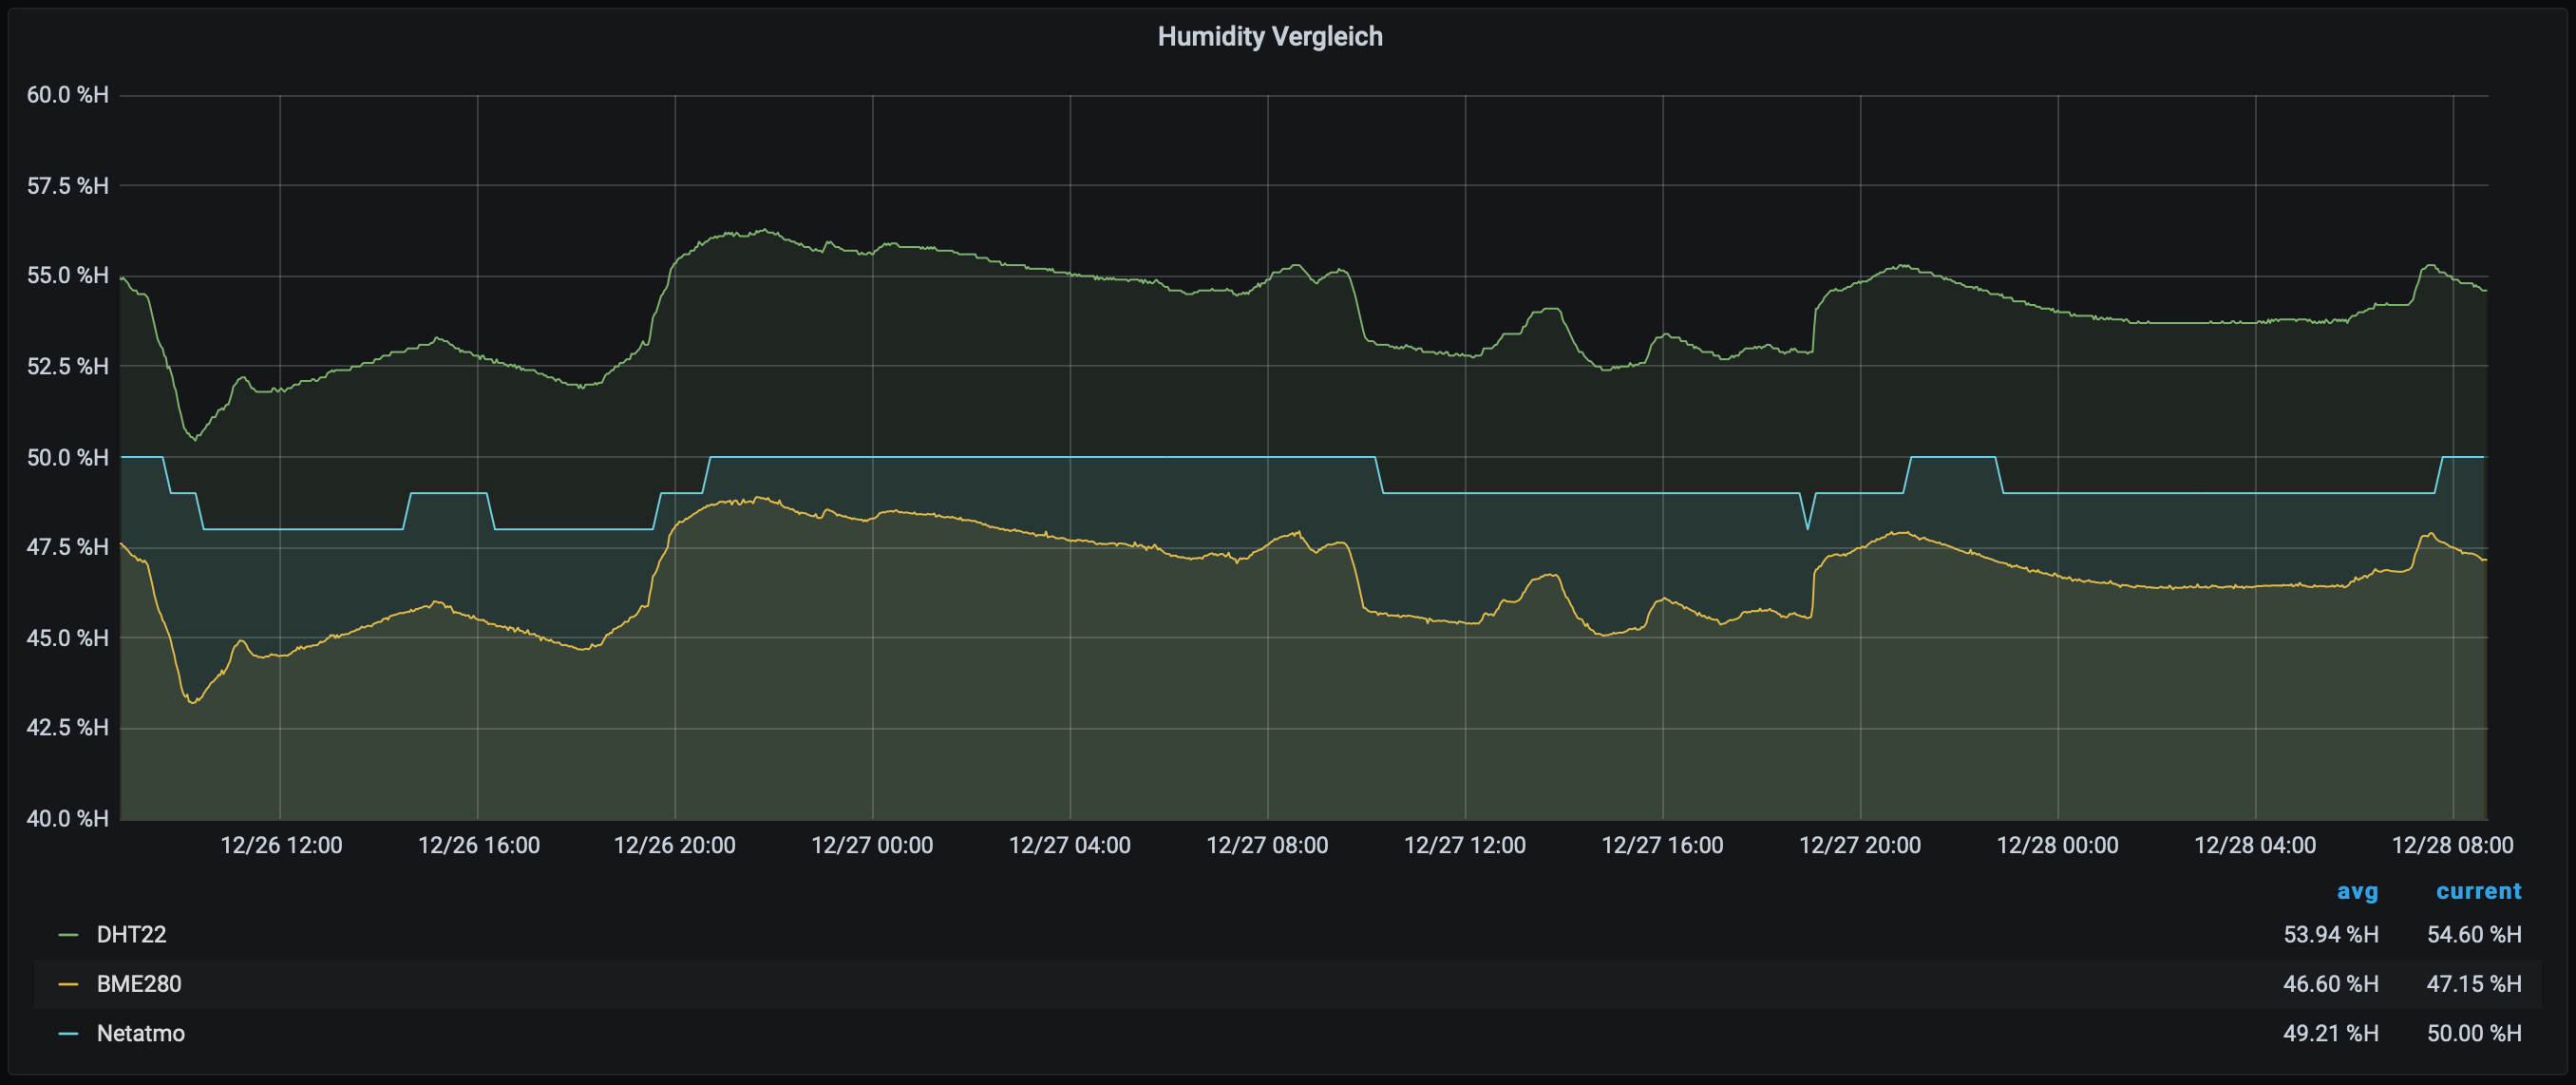Viewport: 2576px width, 1085px height.
Task: Click the 12/27 00:00 time axis label
Action: point(872,846)
